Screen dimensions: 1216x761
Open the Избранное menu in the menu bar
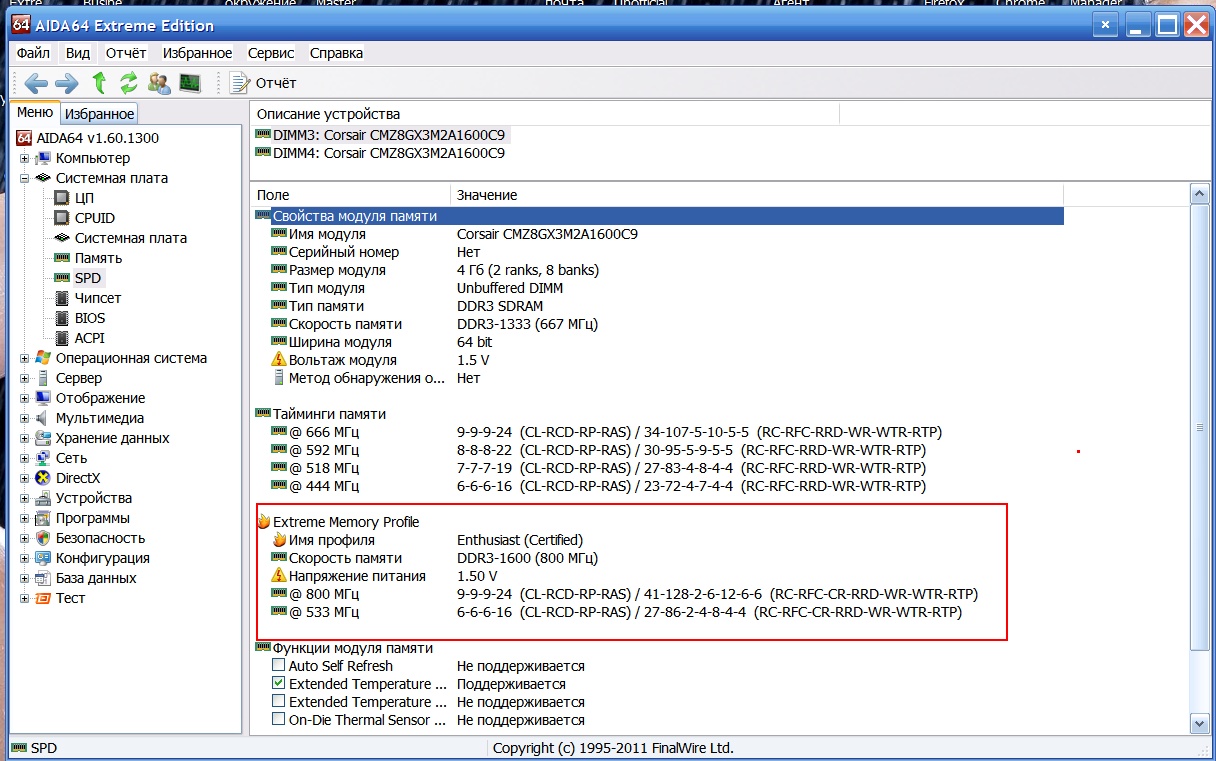[198, 53]
